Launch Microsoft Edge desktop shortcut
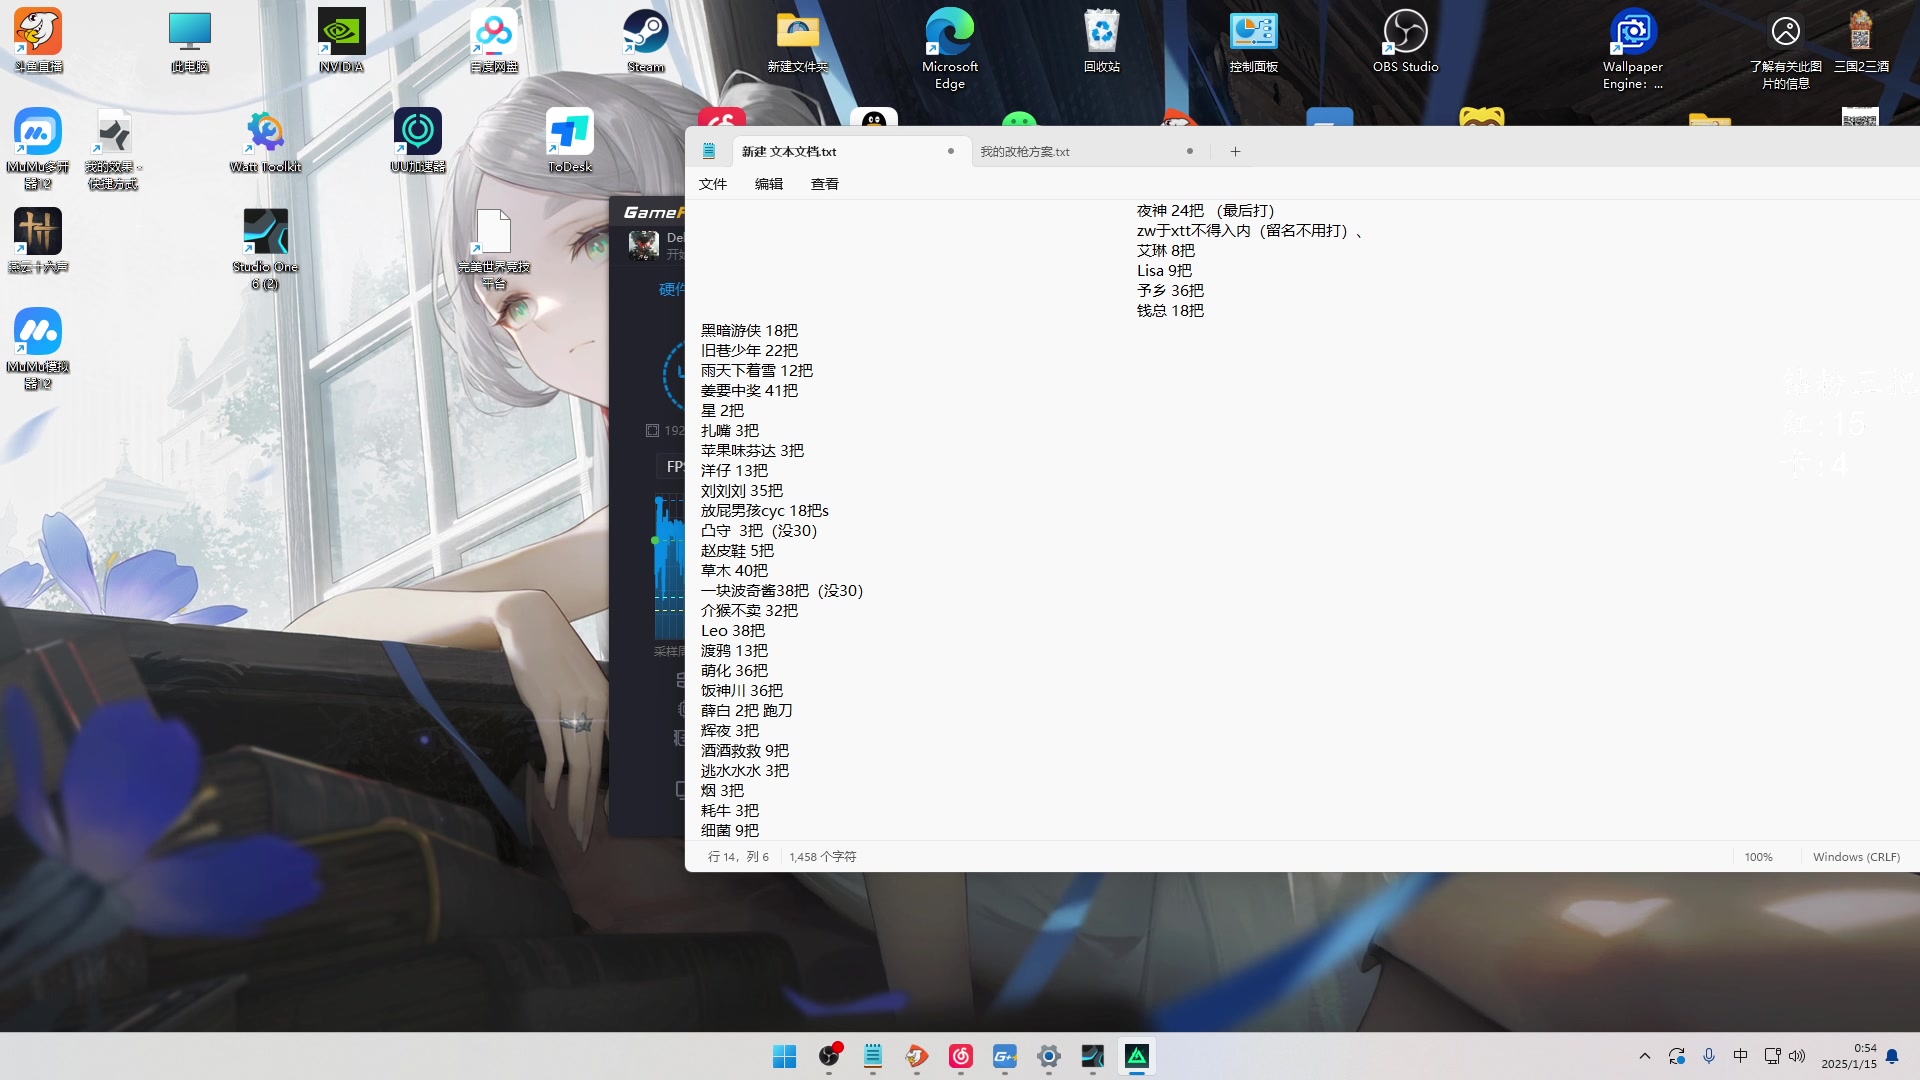 [x=950, y=48]
